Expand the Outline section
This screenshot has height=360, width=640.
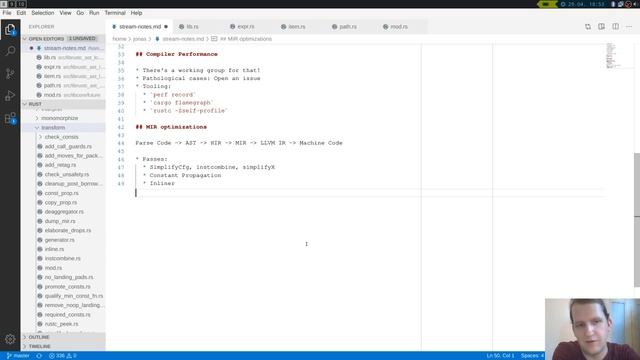pyautogui.click(x=63, y=337)
